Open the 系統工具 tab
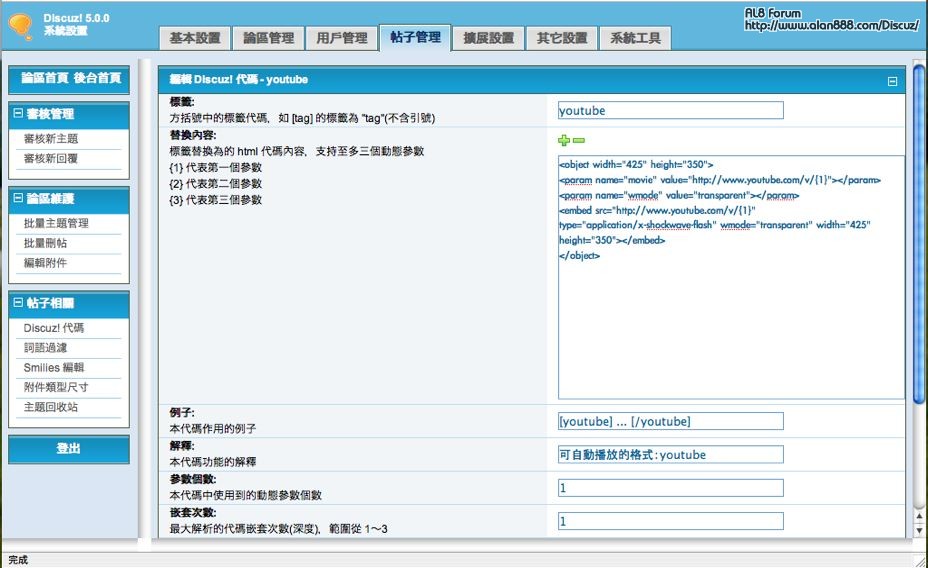The image size is (928, 568). point(635,38)
